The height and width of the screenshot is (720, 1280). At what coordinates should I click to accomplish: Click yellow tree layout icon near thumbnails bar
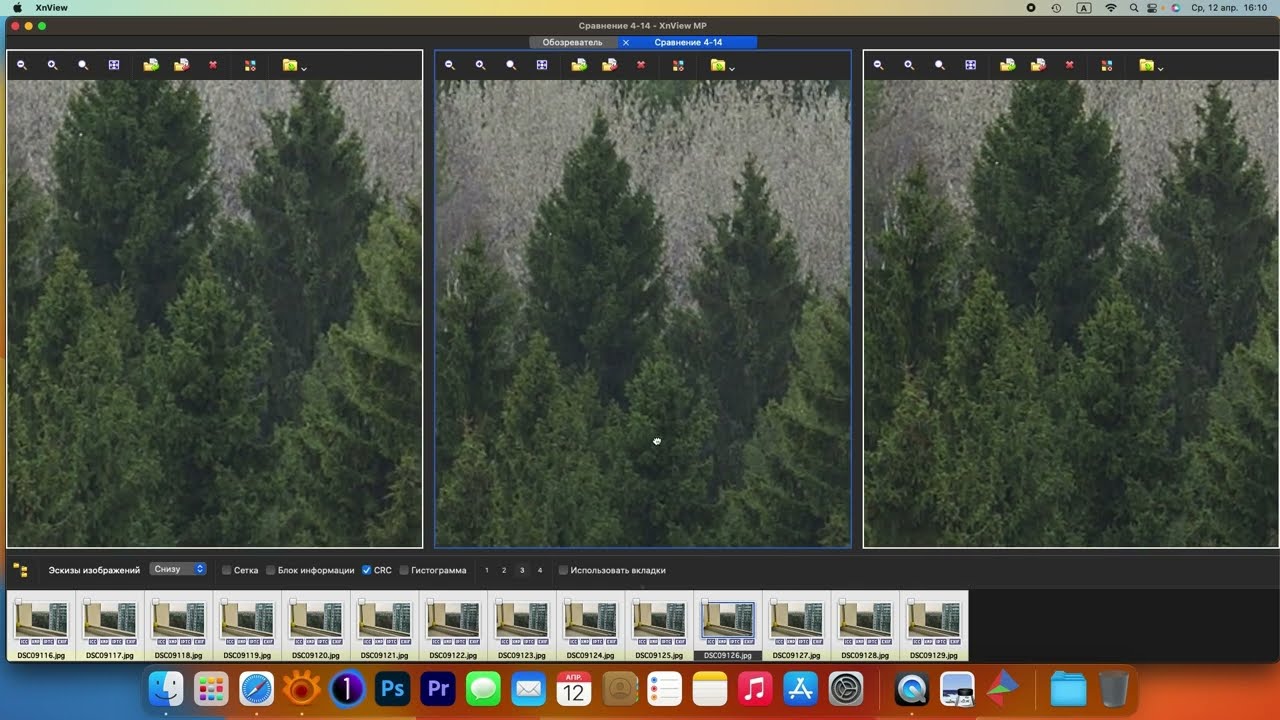point(20,570)
